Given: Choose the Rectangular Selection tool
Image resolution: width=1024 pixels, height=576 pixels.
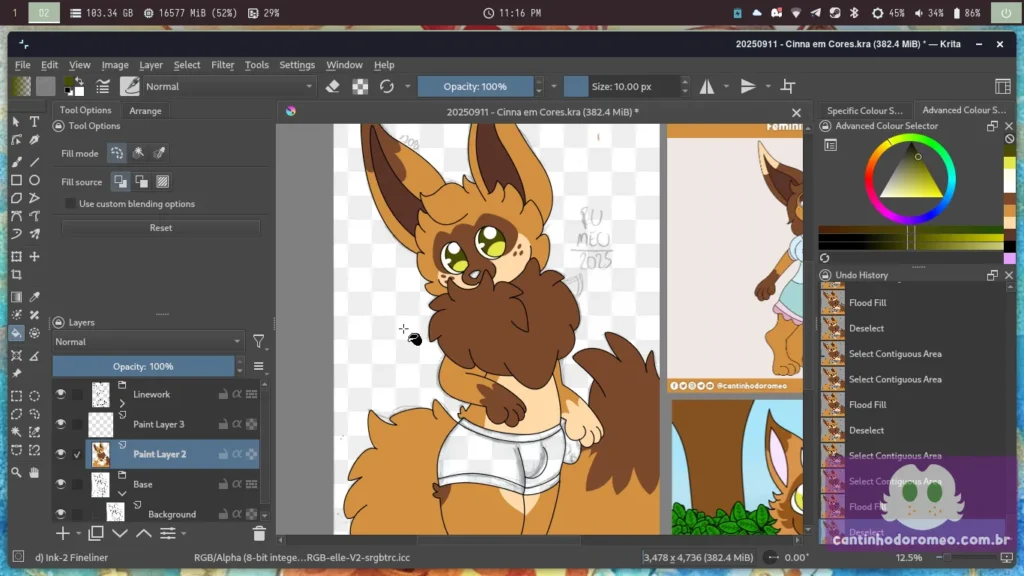Looking at the screenshot, I should (16, 396).
